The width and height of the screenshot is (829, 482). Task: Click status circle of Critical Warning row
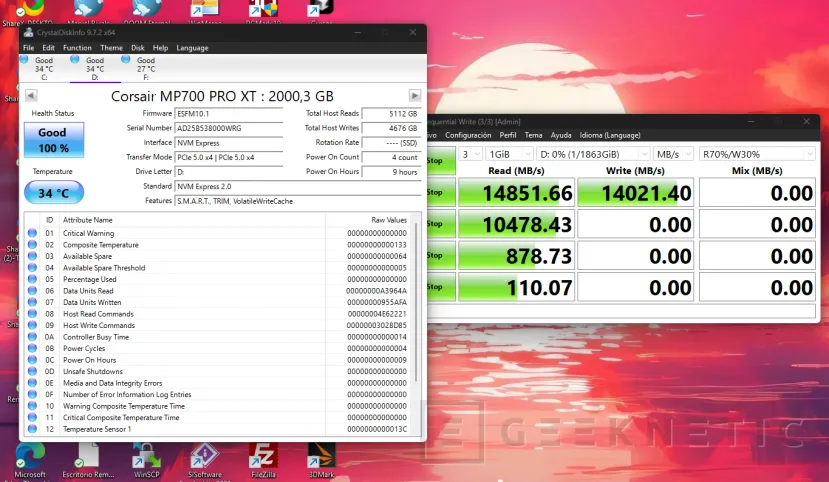pos(32,233)
